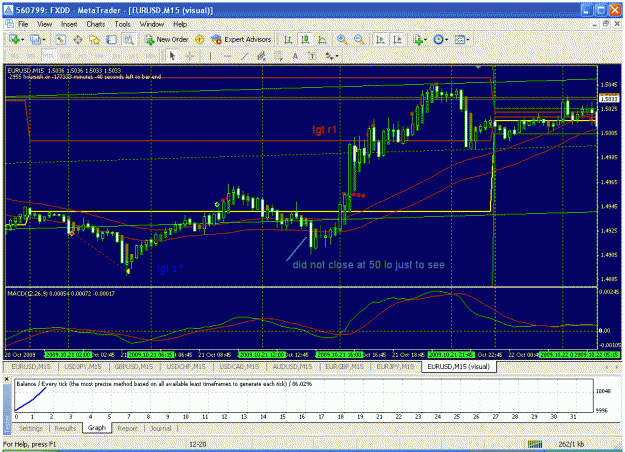Select the Draw Trendline tool
The width and height of the screenshot is (625, 452).
[244, 56]
